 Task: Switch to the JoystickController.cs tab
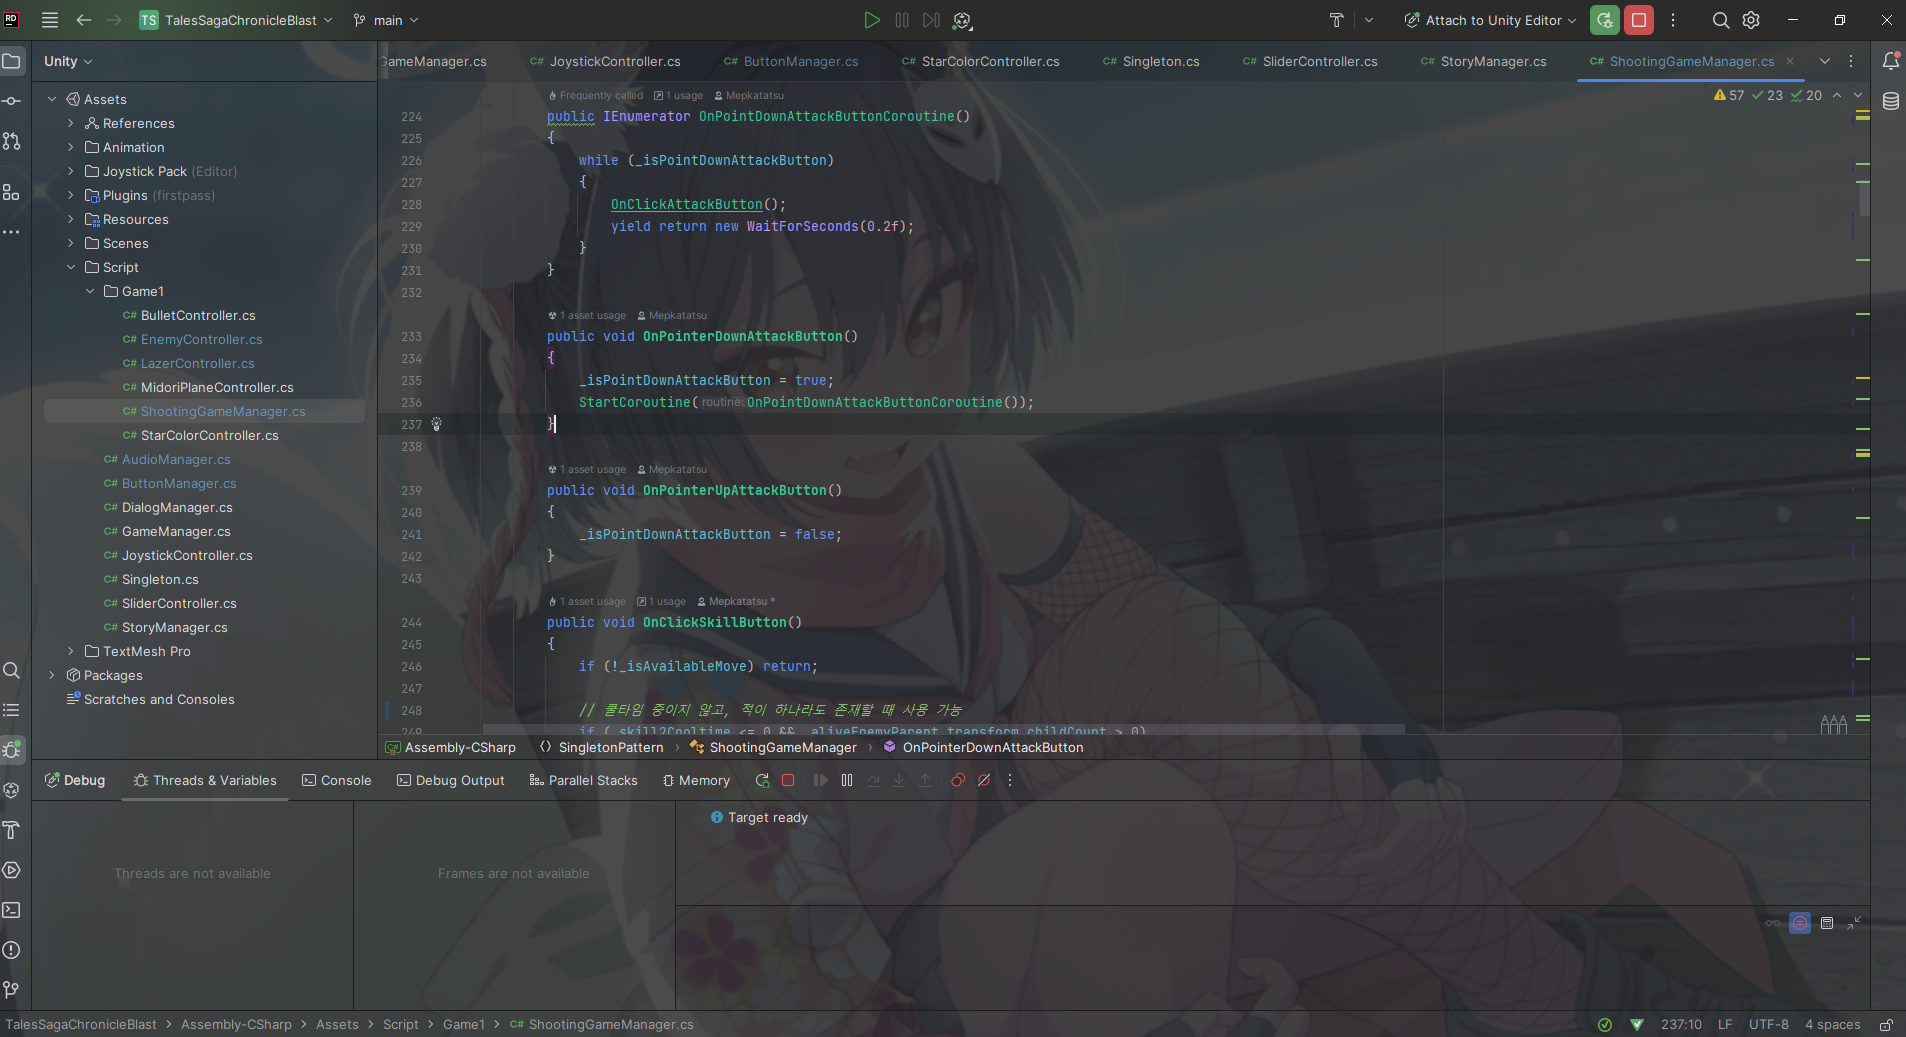(605, 61)
